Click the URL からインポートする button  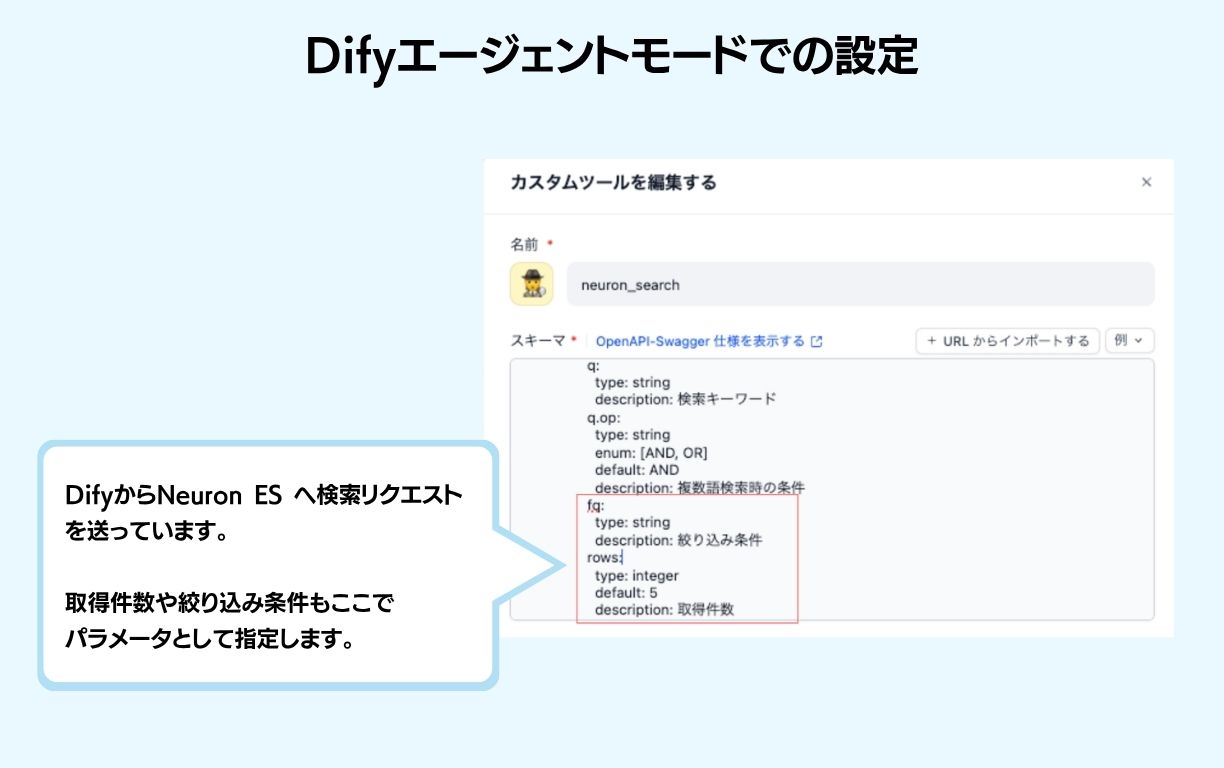1008,341
